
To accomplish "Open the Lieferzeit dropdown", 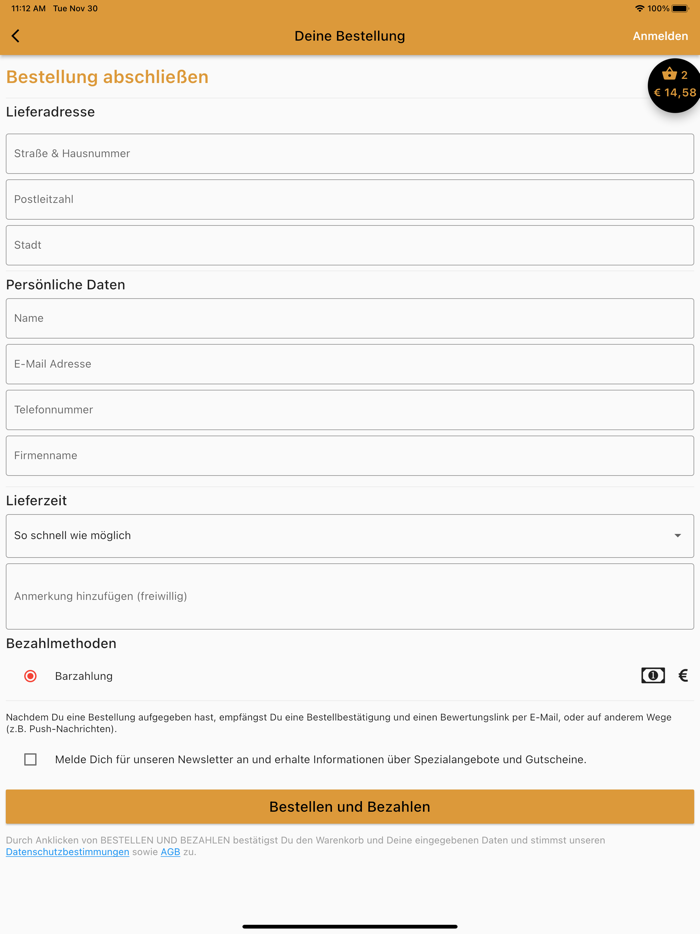I will (x=340, y=536).
